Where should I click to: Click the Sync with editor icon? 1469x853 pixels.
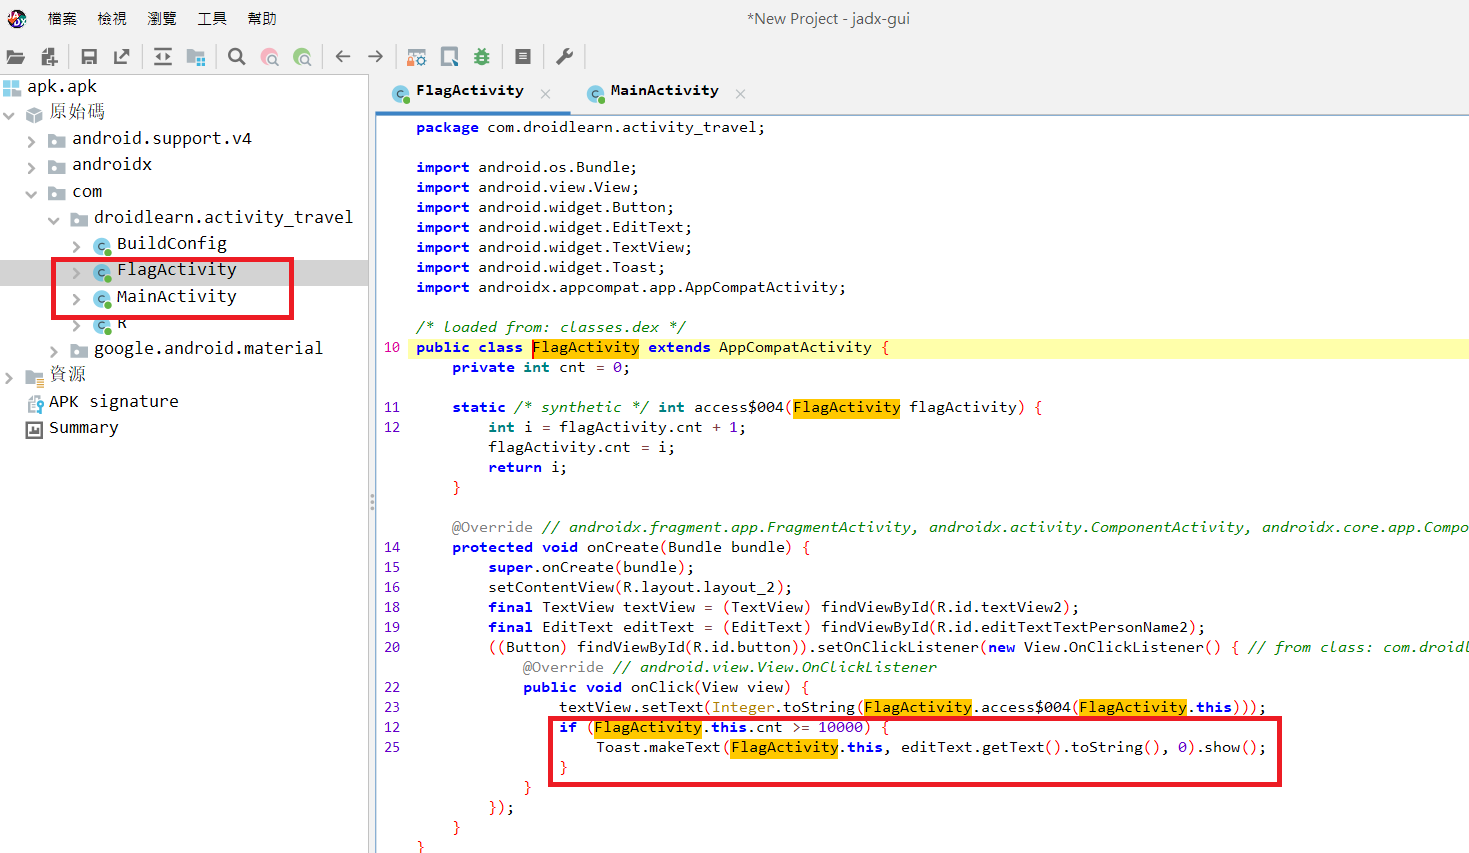tap(163, 57)
